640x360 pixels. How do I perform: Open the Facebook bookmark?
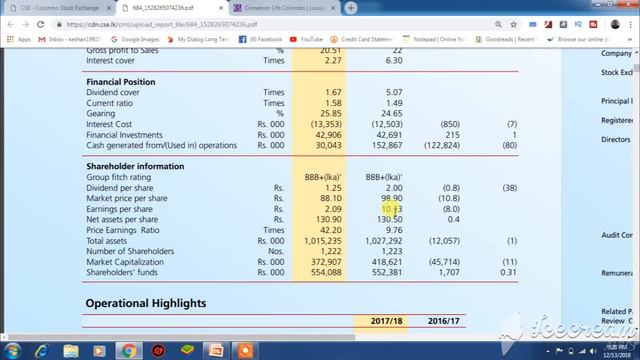tap(260, 39)
